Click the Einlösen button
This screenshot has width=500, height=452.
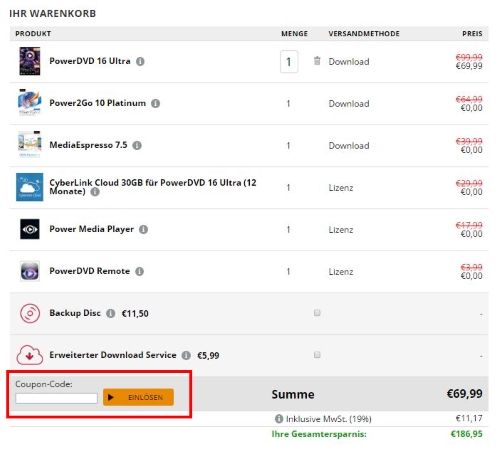[x=138, y=397]
